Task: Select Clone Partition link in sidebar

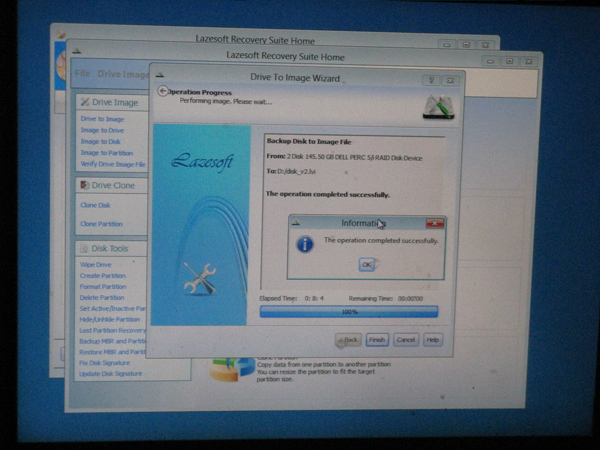Action: 101,224
